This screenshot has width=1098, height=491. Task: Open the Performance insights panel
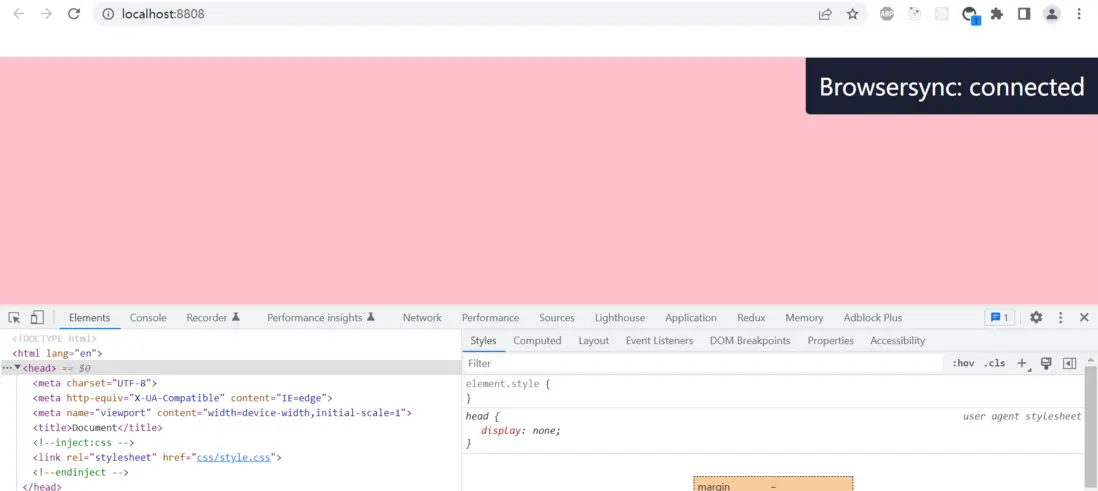pyautogui.click(x=321, y=317)
